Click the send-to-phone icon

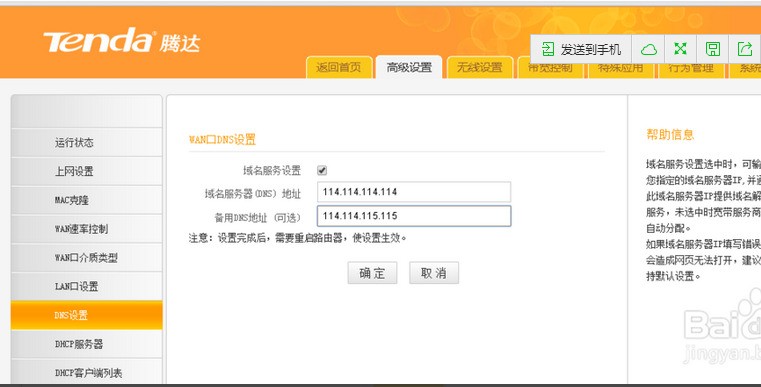point(547,49)
